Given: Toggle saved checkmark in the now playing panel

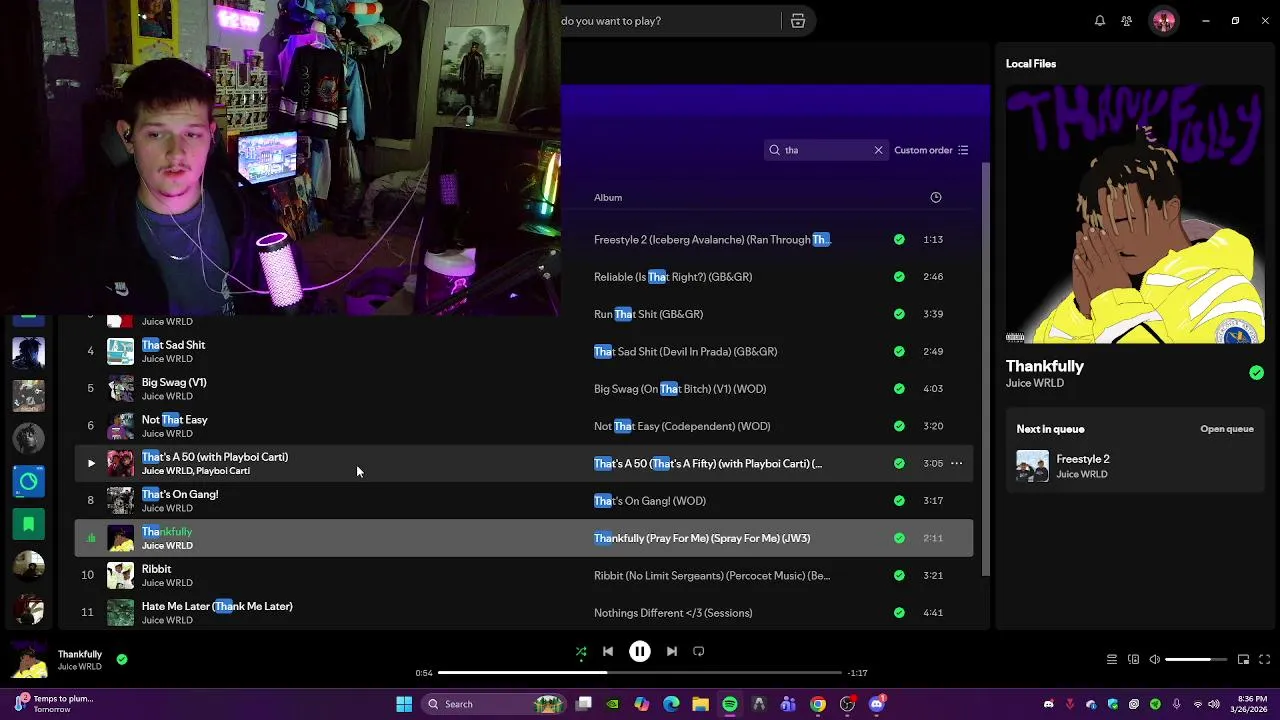Looking at the screenshot, I should [1256, 373].
